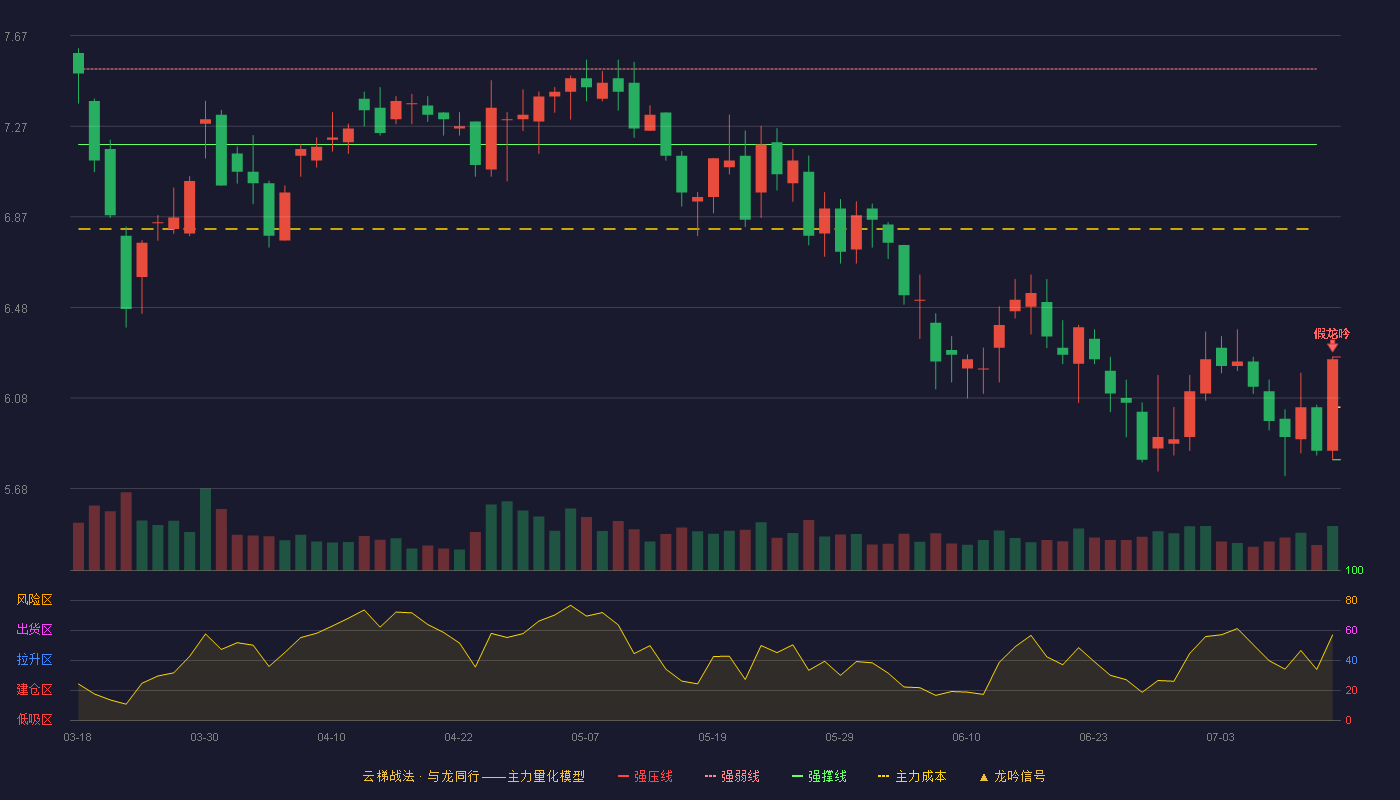The image size is (1400, 800).
Task: Click the 7.27 price axis label
Action: (x=15, y=128)
